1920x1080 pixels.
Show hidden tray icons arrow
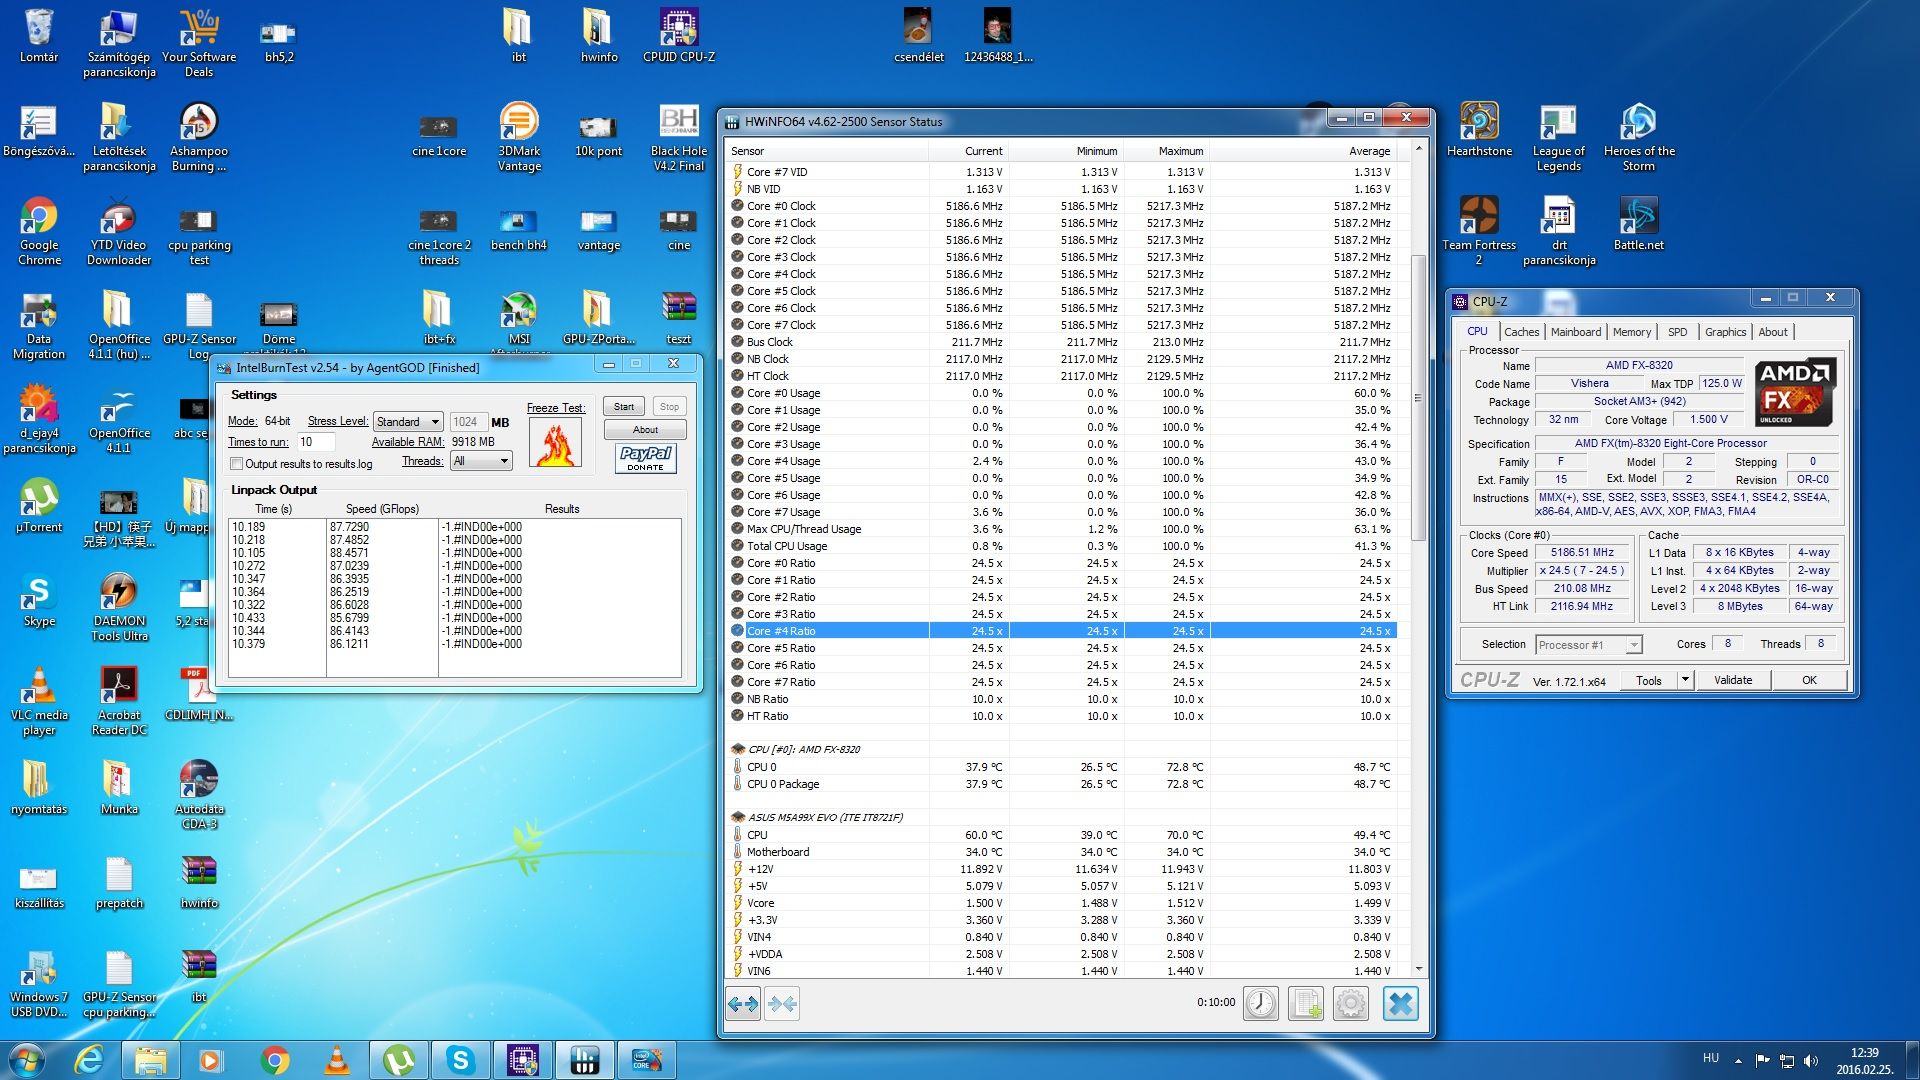[x=1738, y=1060]
